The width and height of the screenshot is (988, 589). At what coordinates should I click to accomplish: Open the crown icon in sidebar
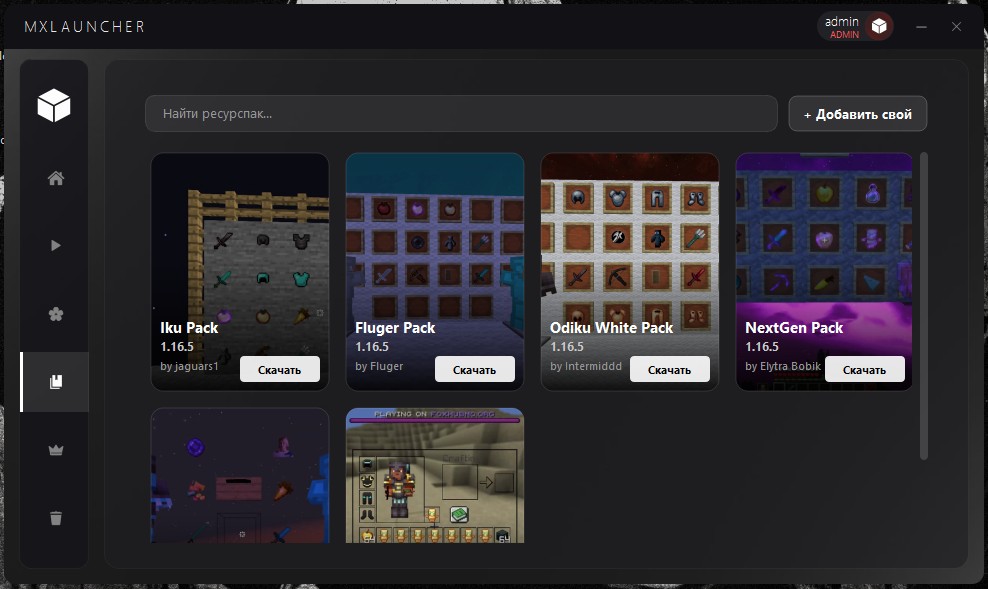tap(56, 450)
